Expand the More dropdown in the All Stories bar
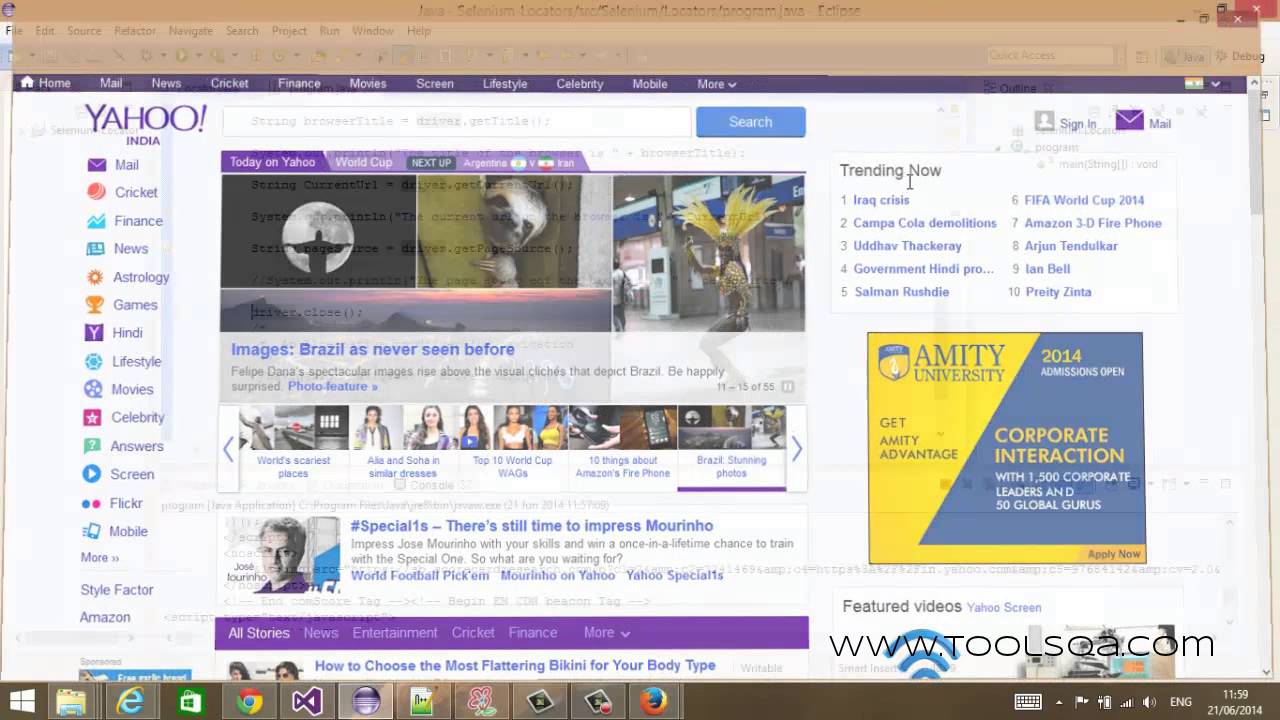The width and height of the screenshot is (1280, 720). 607,633
